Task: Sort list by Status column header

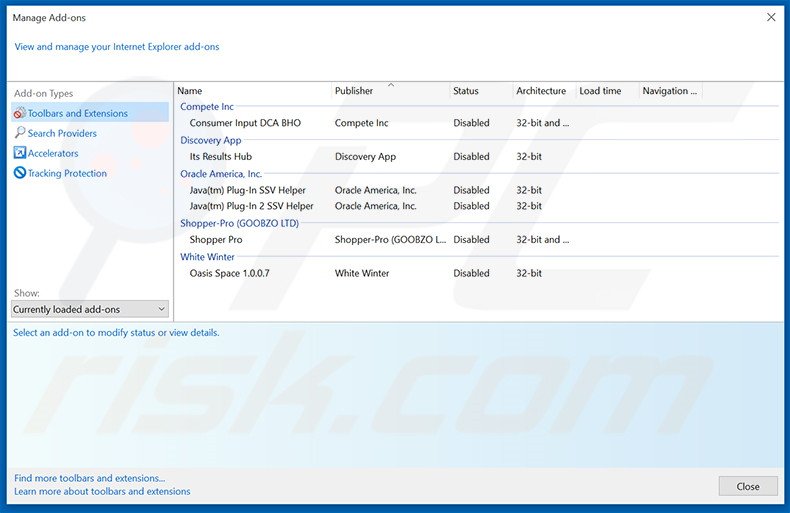Action: pyautogui.click(x=481, y=91)
